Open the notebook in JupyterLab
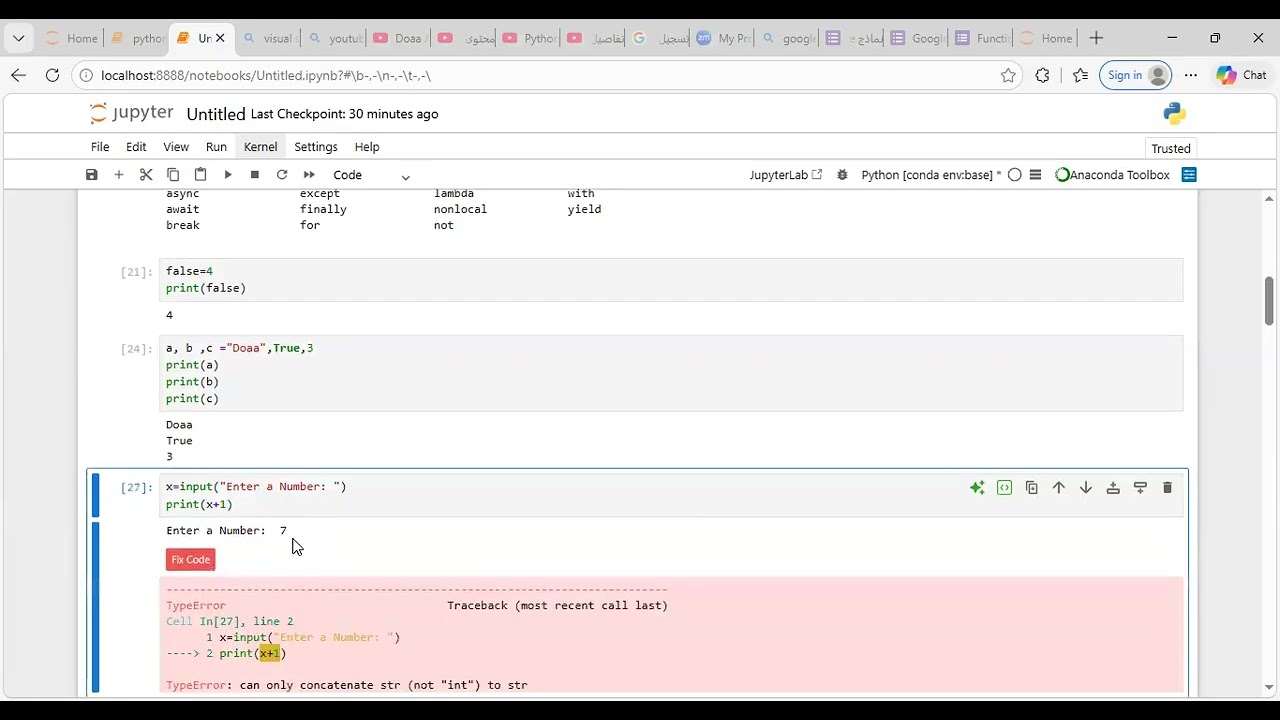This screenshot has width=1280, height=720. tap(786, 175)
